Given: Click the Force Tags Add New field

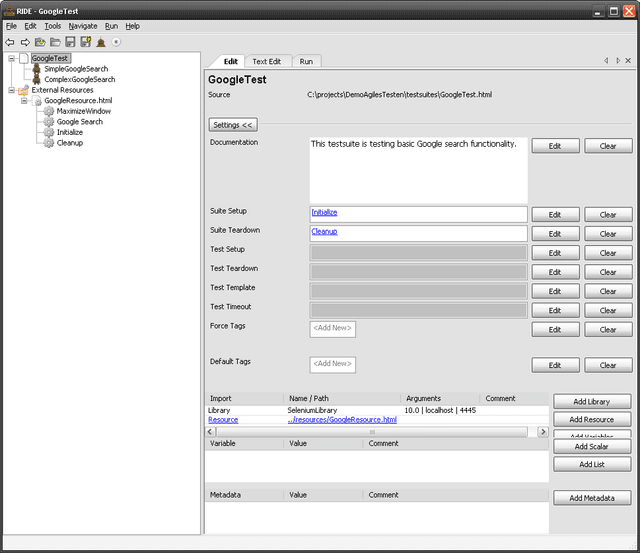Looking at the screenshot, I should tap(332, 329).
